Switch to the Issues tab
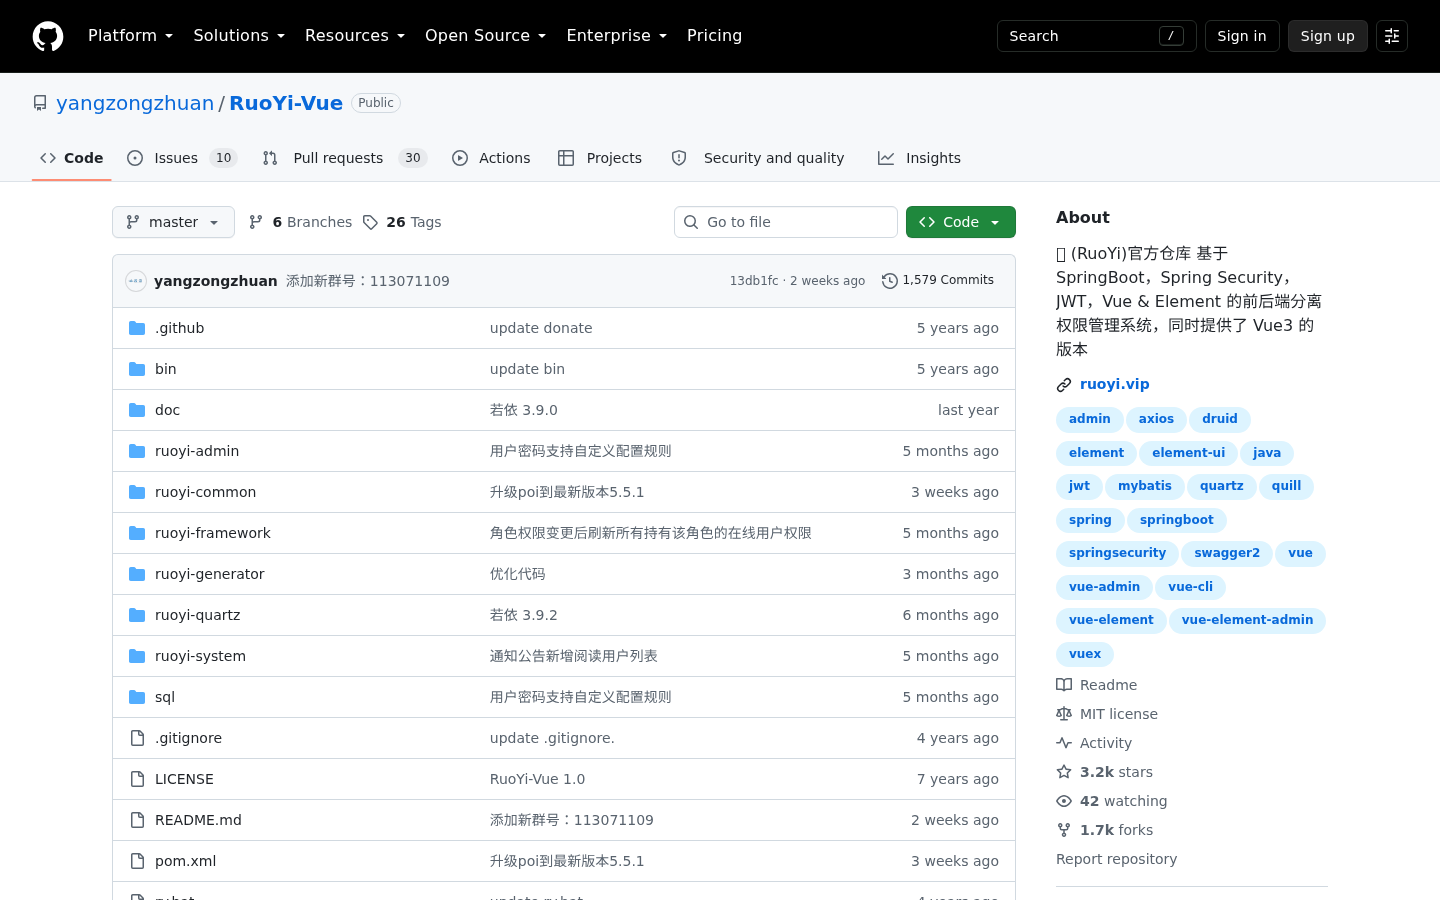Viewport: 1440px width, 900px height. [183, 158]
